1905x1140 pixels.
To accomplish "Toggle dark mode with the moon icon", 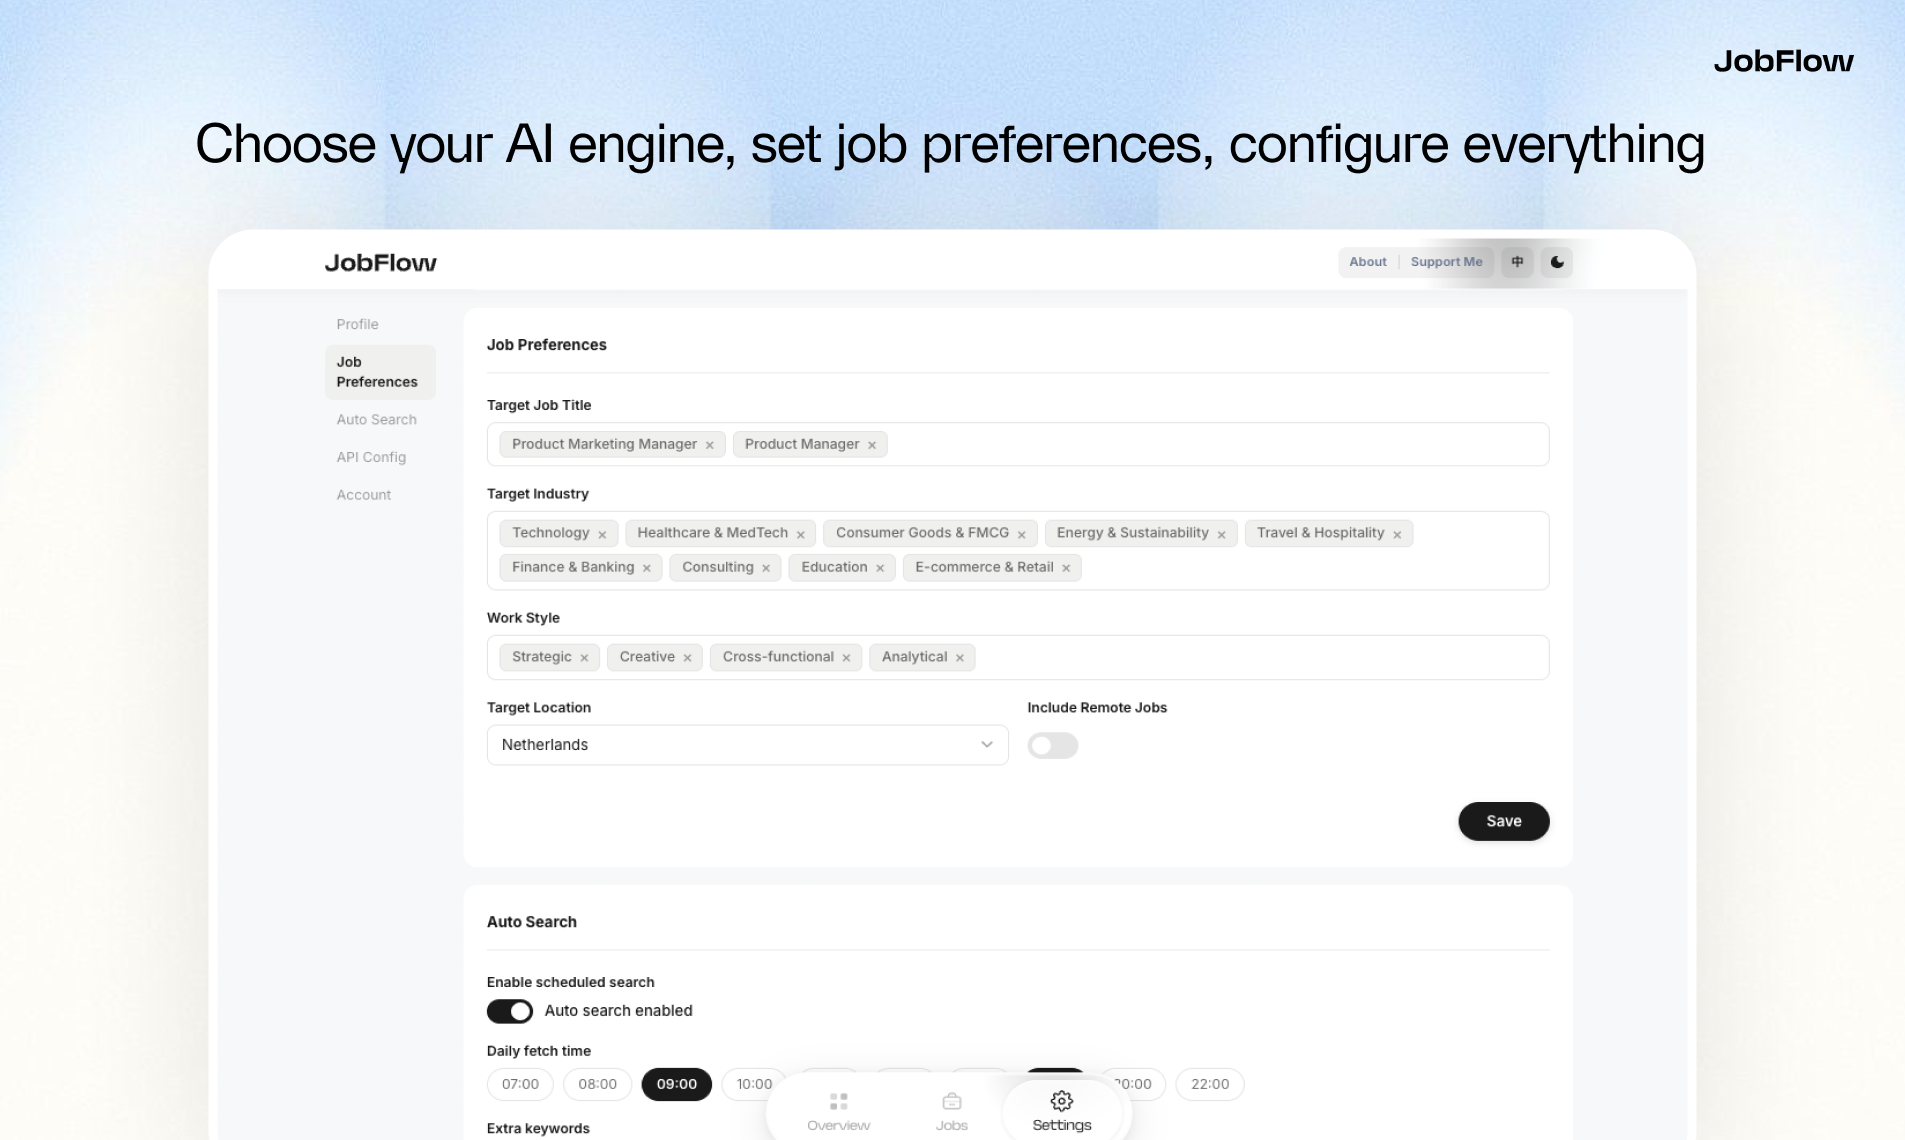I will click(x=1556, y=262).
